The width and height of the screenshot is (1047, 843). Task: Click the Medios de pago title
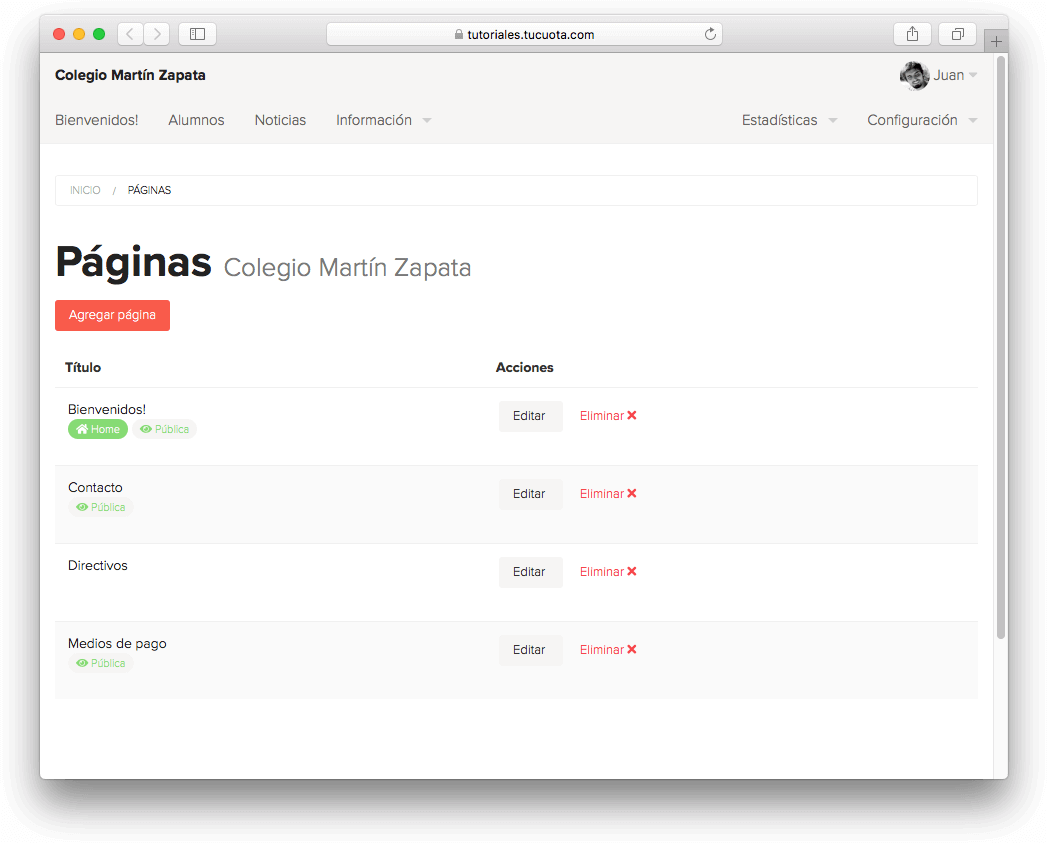[x=118, y=644]
